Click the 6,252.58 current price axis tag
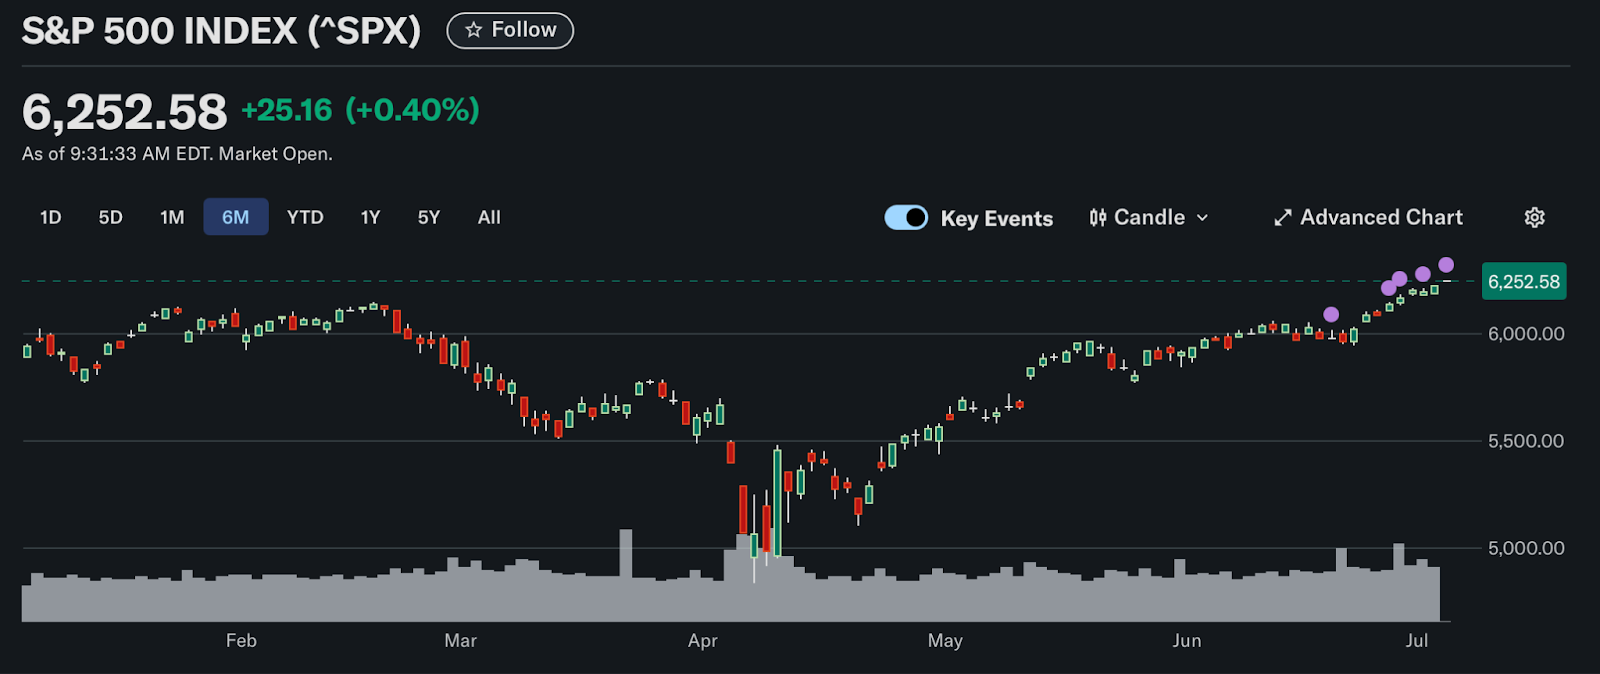This screenshot has height=674, width=1600. pos(1524,282)
